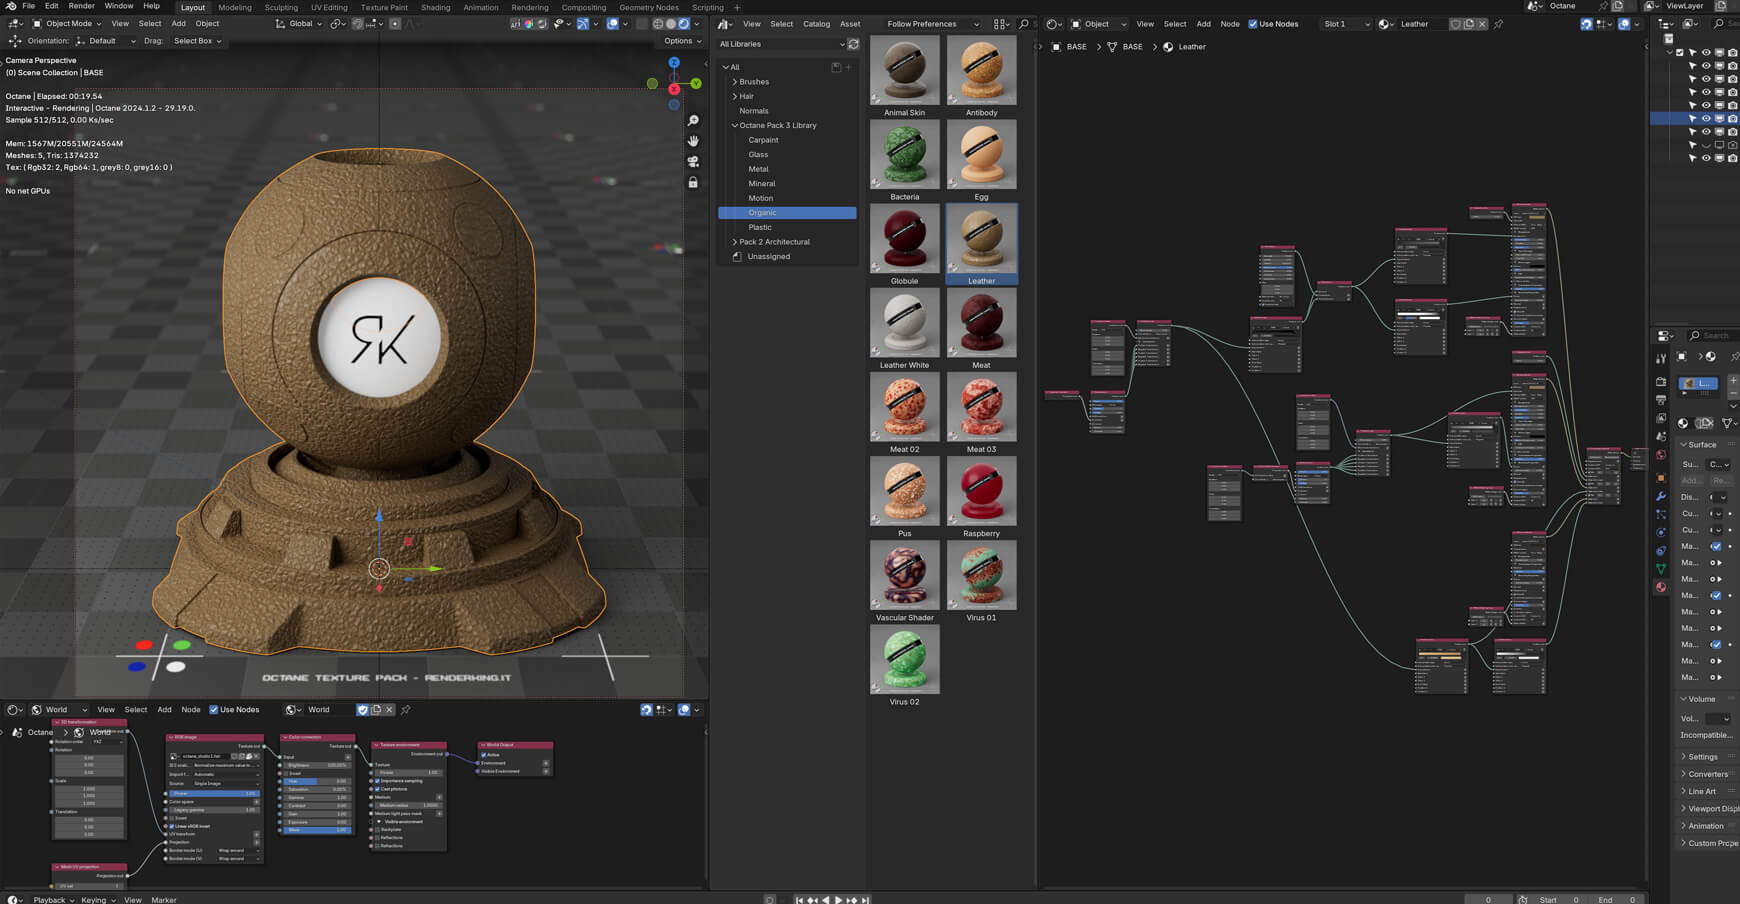The image size is (1740, 904).
Task: Click the blue Z axis gizmo ball
Action: pyautogui.click(x=674, y=62)
